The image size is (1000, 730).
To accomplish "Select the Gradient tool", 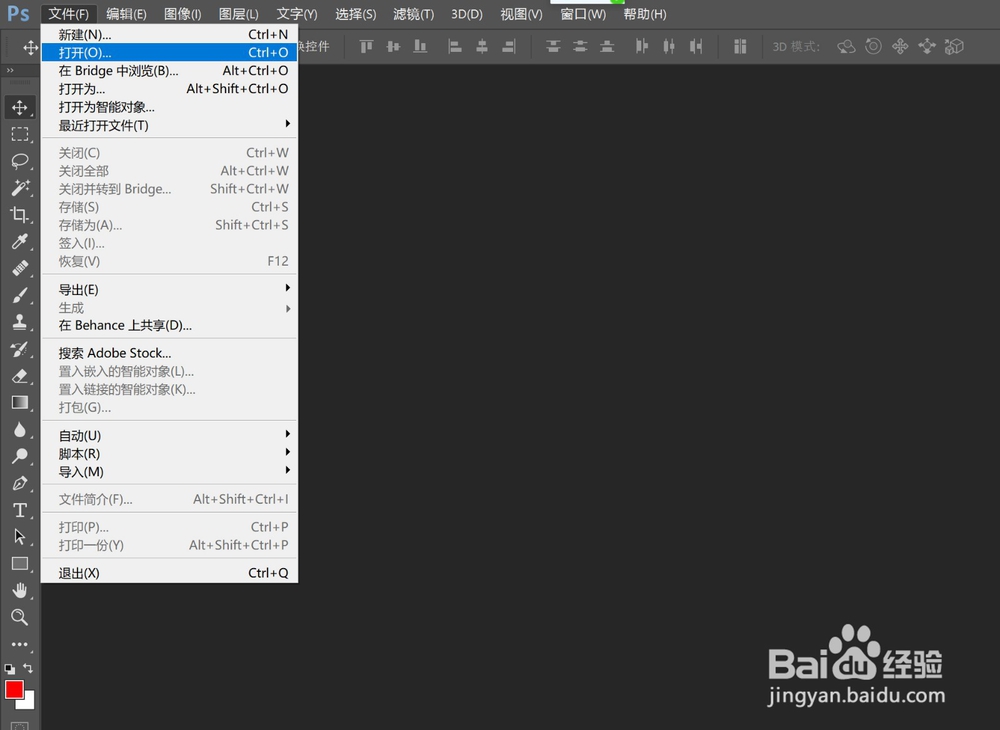I will point(20,402).
